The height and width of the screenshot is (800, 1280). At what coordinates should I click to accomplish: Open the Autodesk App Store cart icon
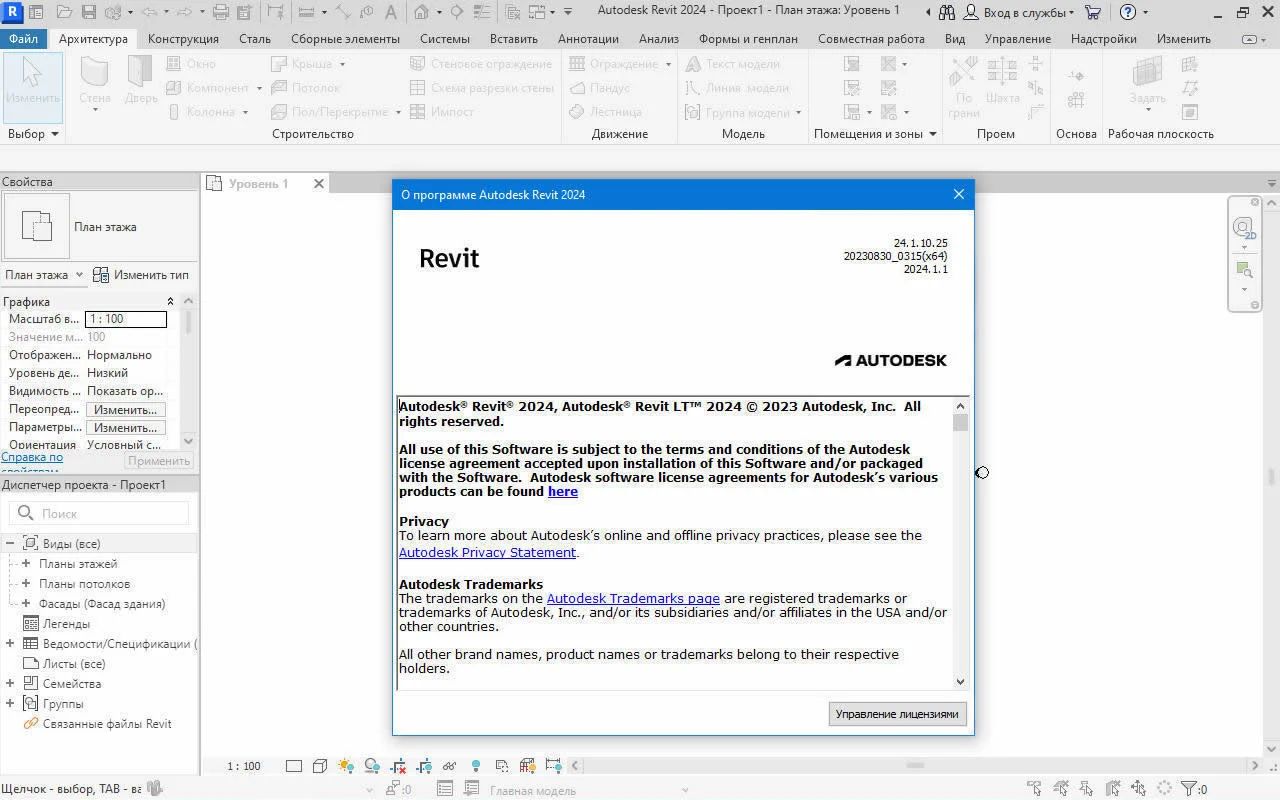click(x=1092, y=12)
